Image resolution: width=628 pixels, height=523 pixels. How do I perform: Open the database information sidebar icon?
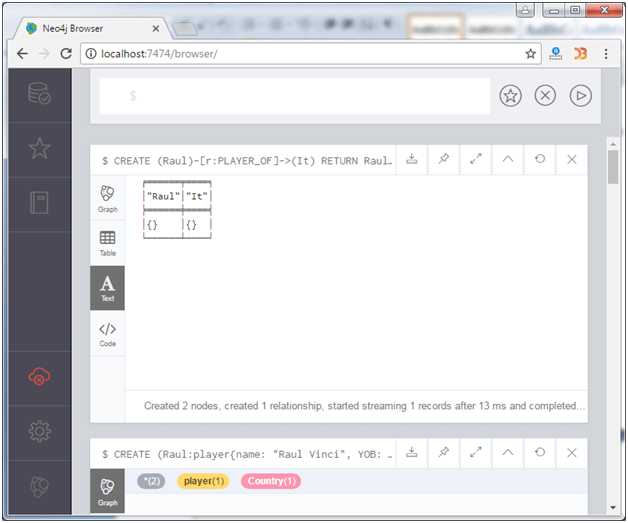pos(39,94)
